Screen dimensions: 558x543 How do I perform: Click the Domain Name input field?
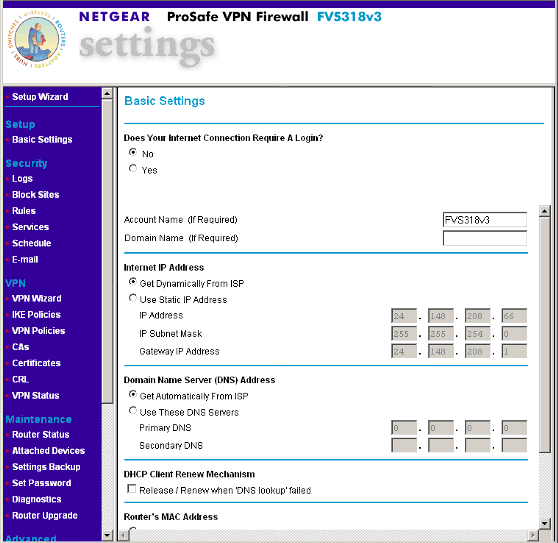[485, 238]
